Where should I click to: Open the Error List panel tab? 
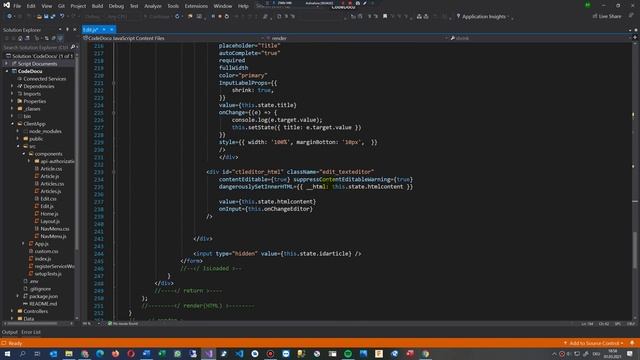point(31,332)
